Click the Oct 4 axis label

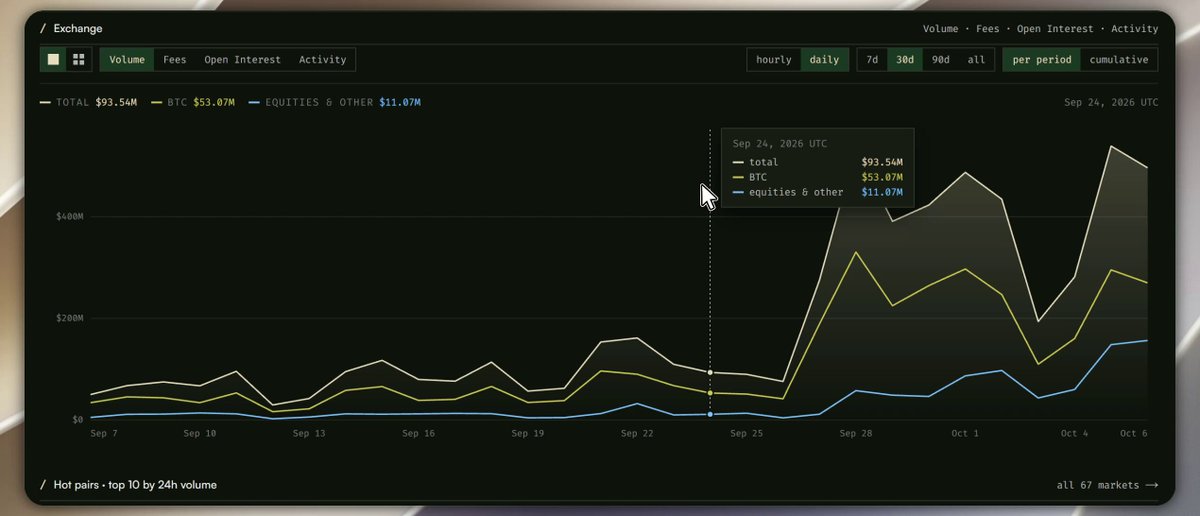1075,434
